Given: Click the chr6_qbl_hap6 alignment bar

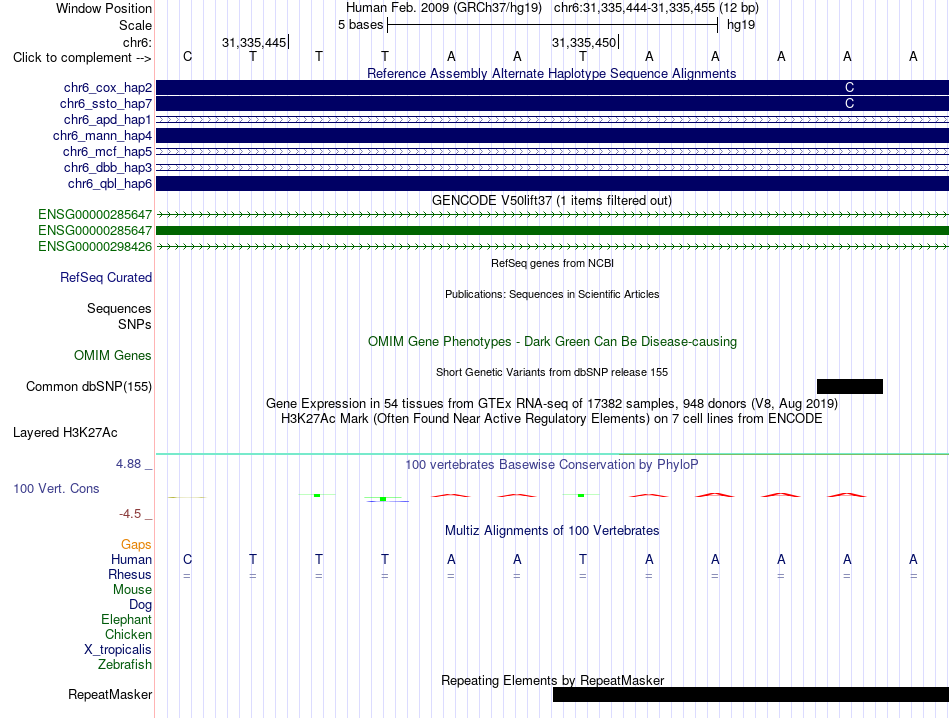Looking at the screenshot, I should pos(553,184).
